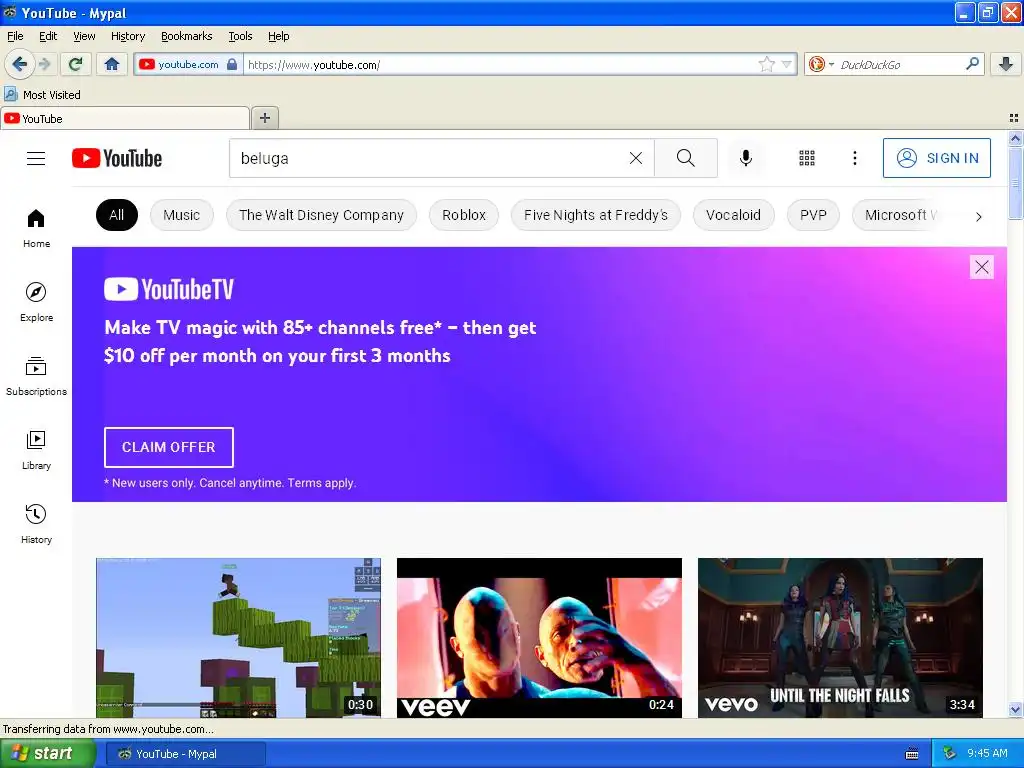This screenshot has height=768, width=1024.
Task: Click the page scrollbar up arrow
Action: (x=1015, y=138)
